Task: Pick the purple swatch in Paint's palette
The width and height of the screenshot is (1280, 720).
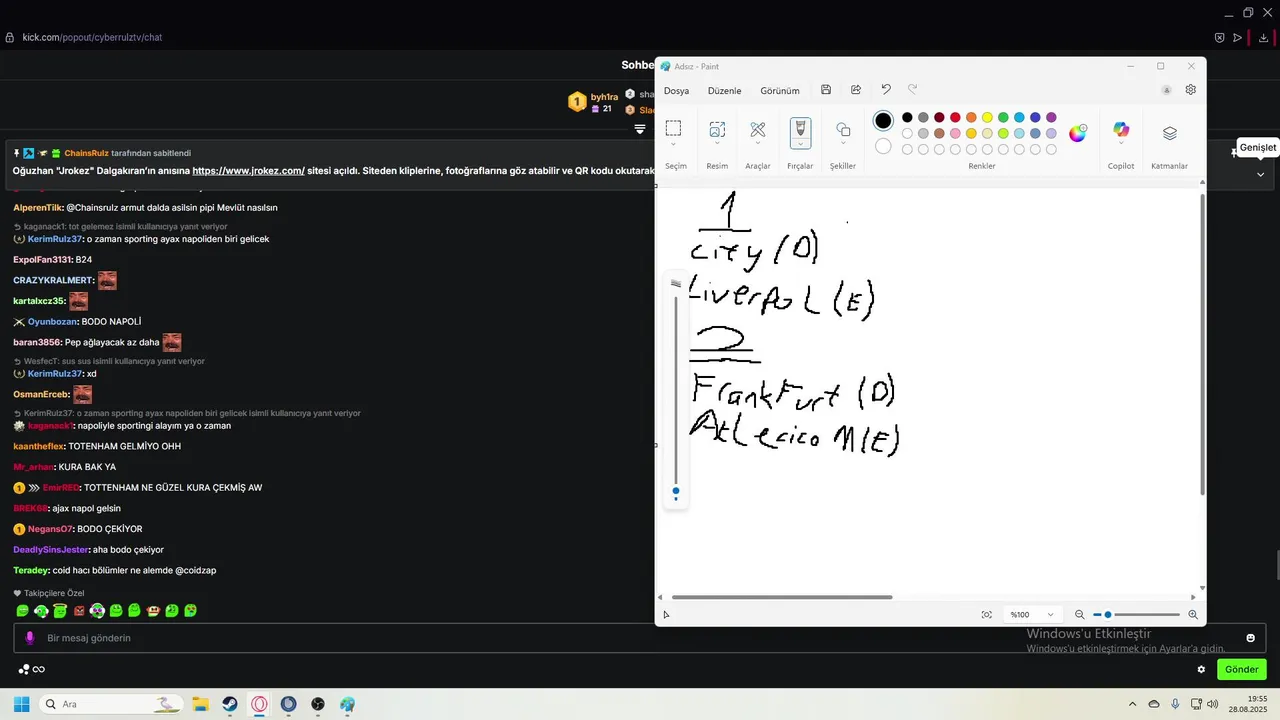Action: pyautogui.click(x=1051, y=118)
